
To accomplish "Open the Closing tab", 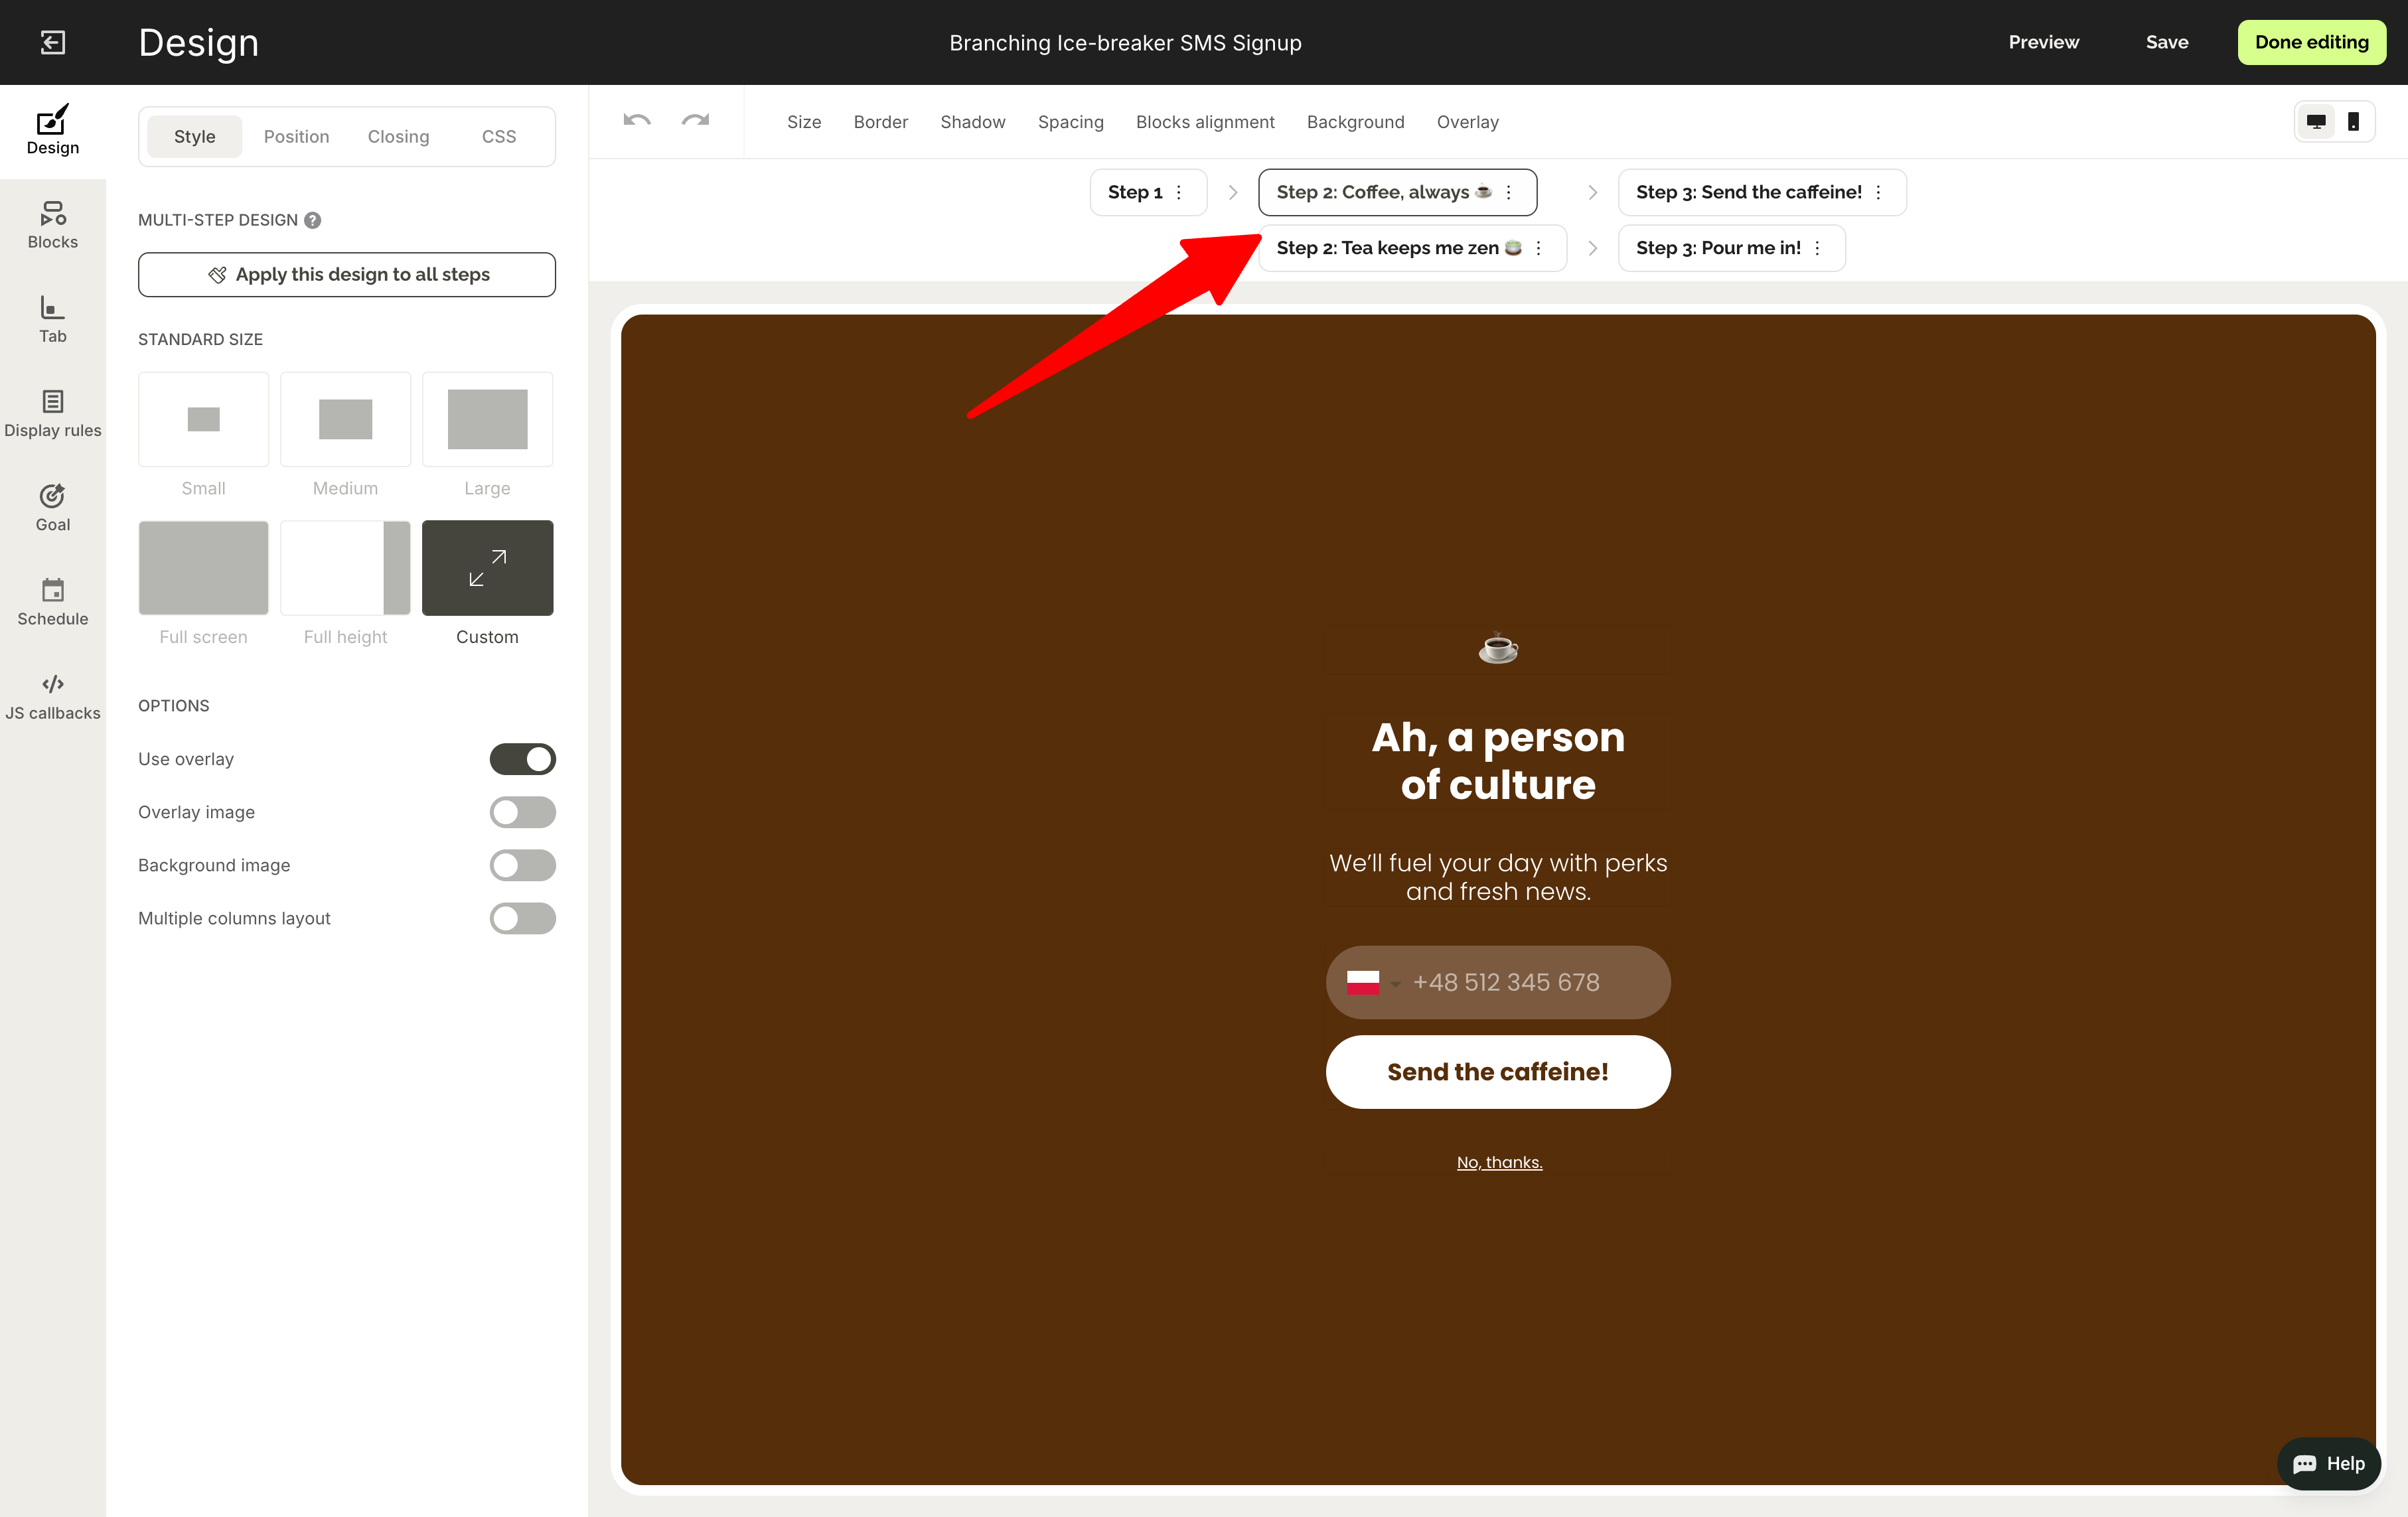I will pos(398,136).
